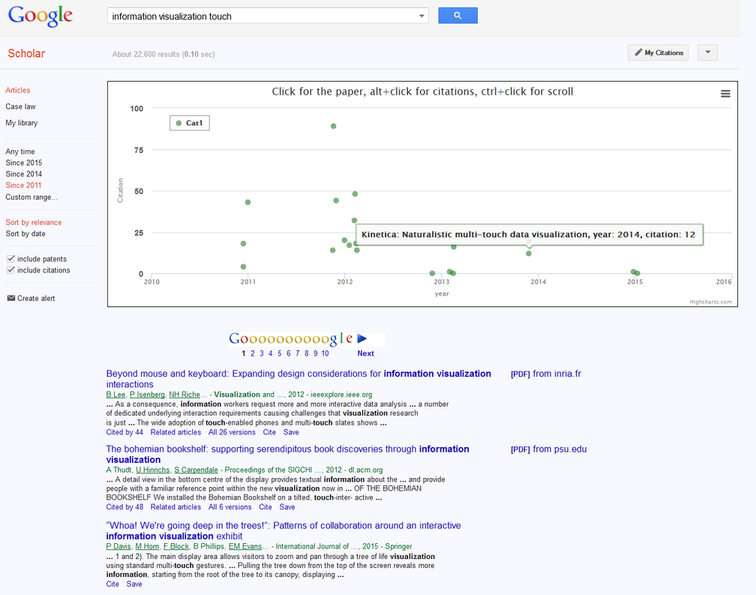The width and height of the screenshot is (756, 595).
Task: Open PDF from psu.edu
Action: point(549,449)
